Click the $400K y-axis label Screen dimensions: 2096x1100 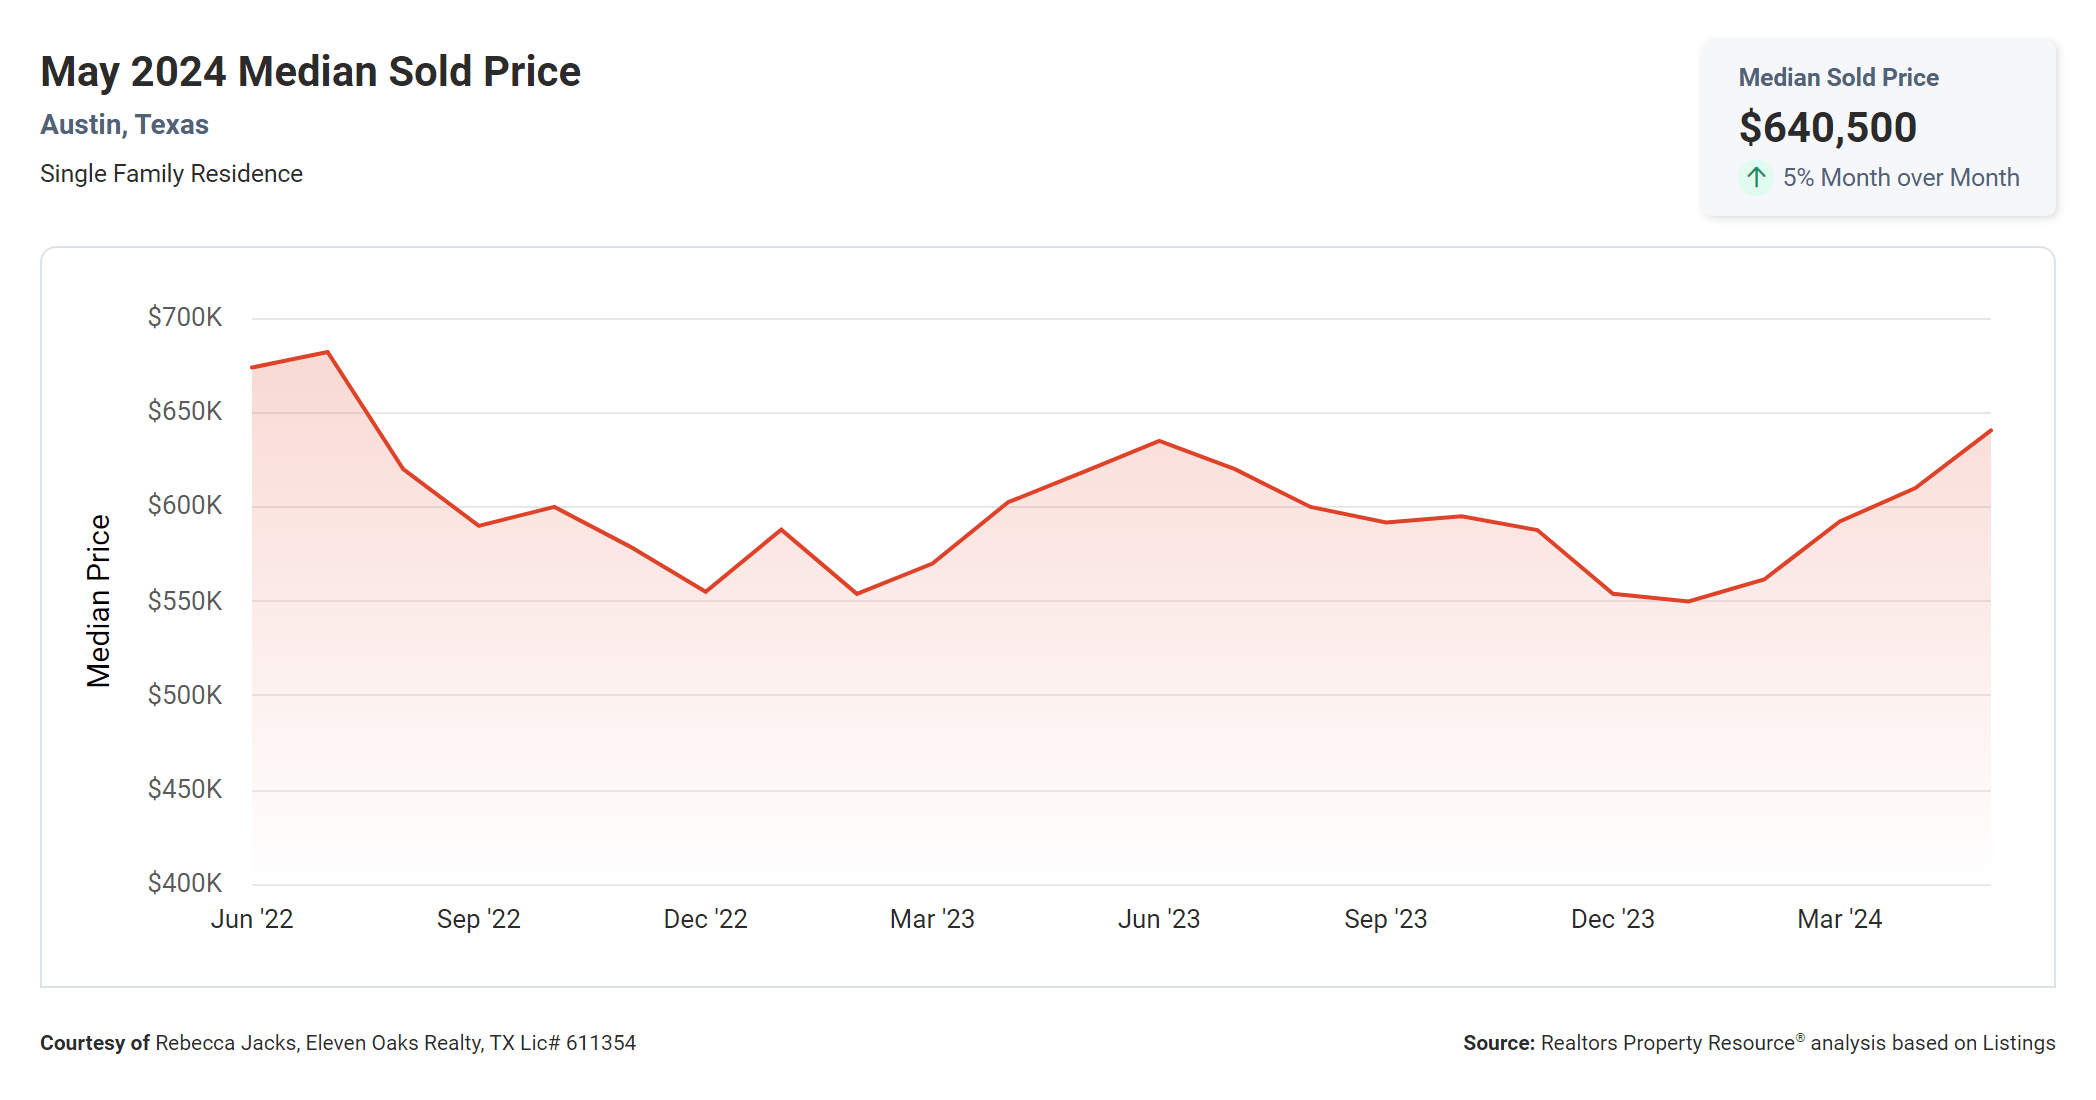[x=185, y=883]
